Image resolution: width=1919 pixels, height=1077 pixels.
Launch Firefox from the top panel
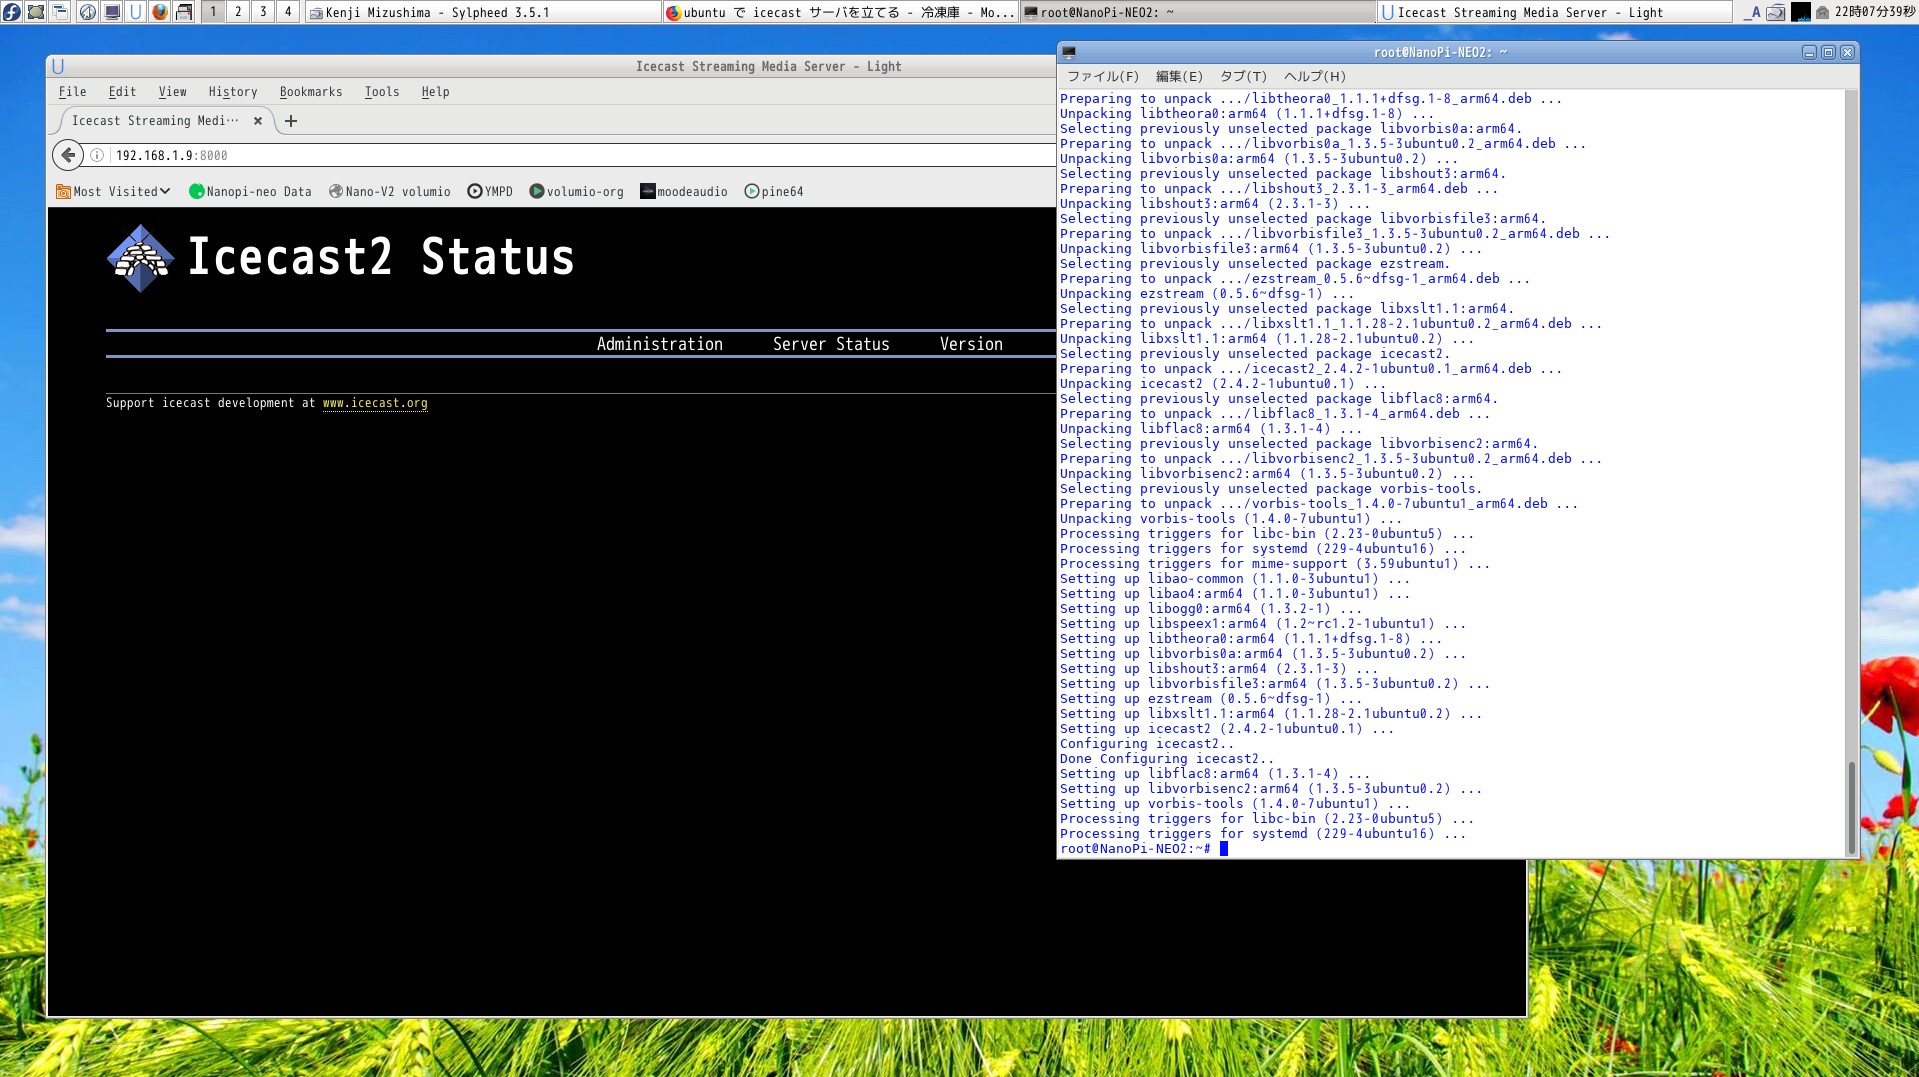(160, 12)
